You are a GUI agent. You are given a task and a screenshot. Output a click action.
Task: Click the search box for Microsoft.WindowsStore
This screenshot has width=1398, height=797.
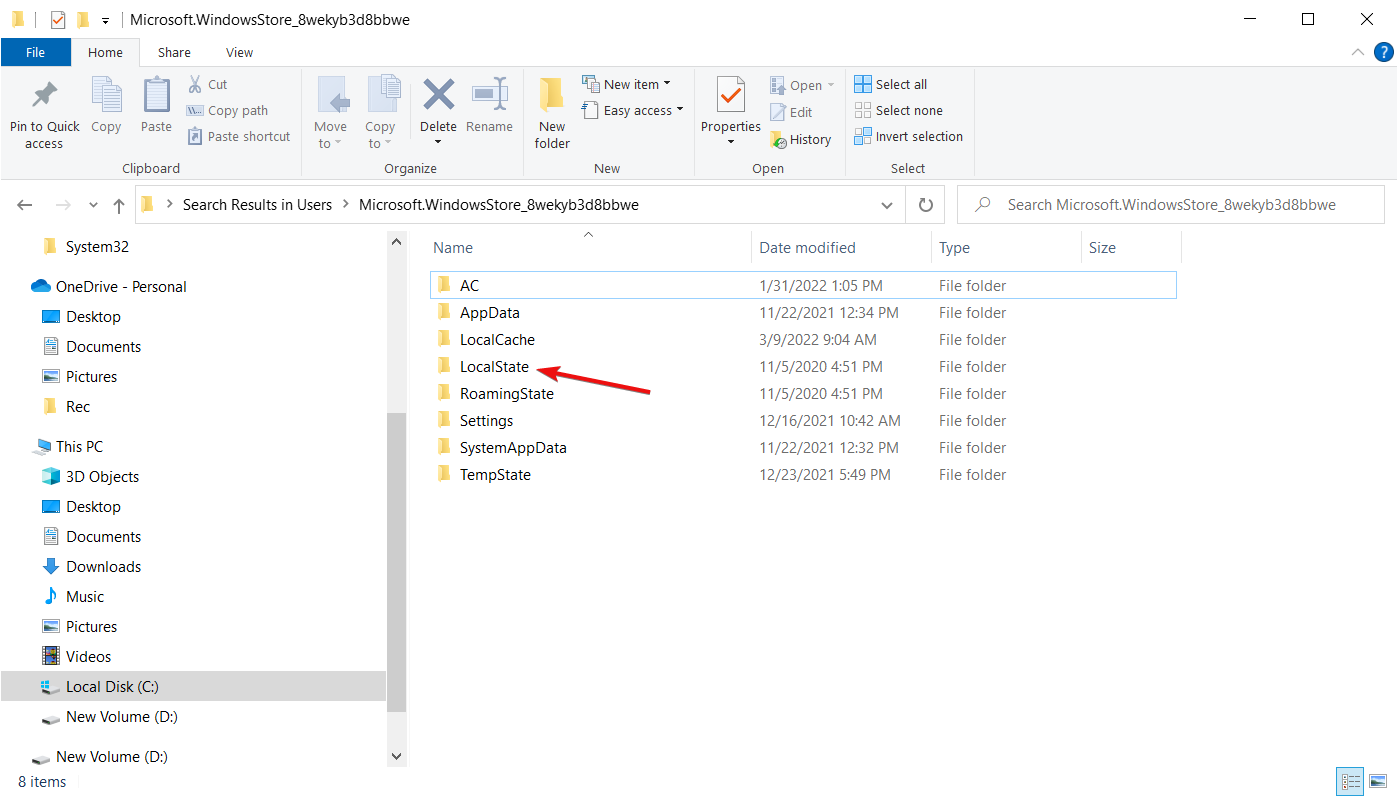coord(1170,204)
